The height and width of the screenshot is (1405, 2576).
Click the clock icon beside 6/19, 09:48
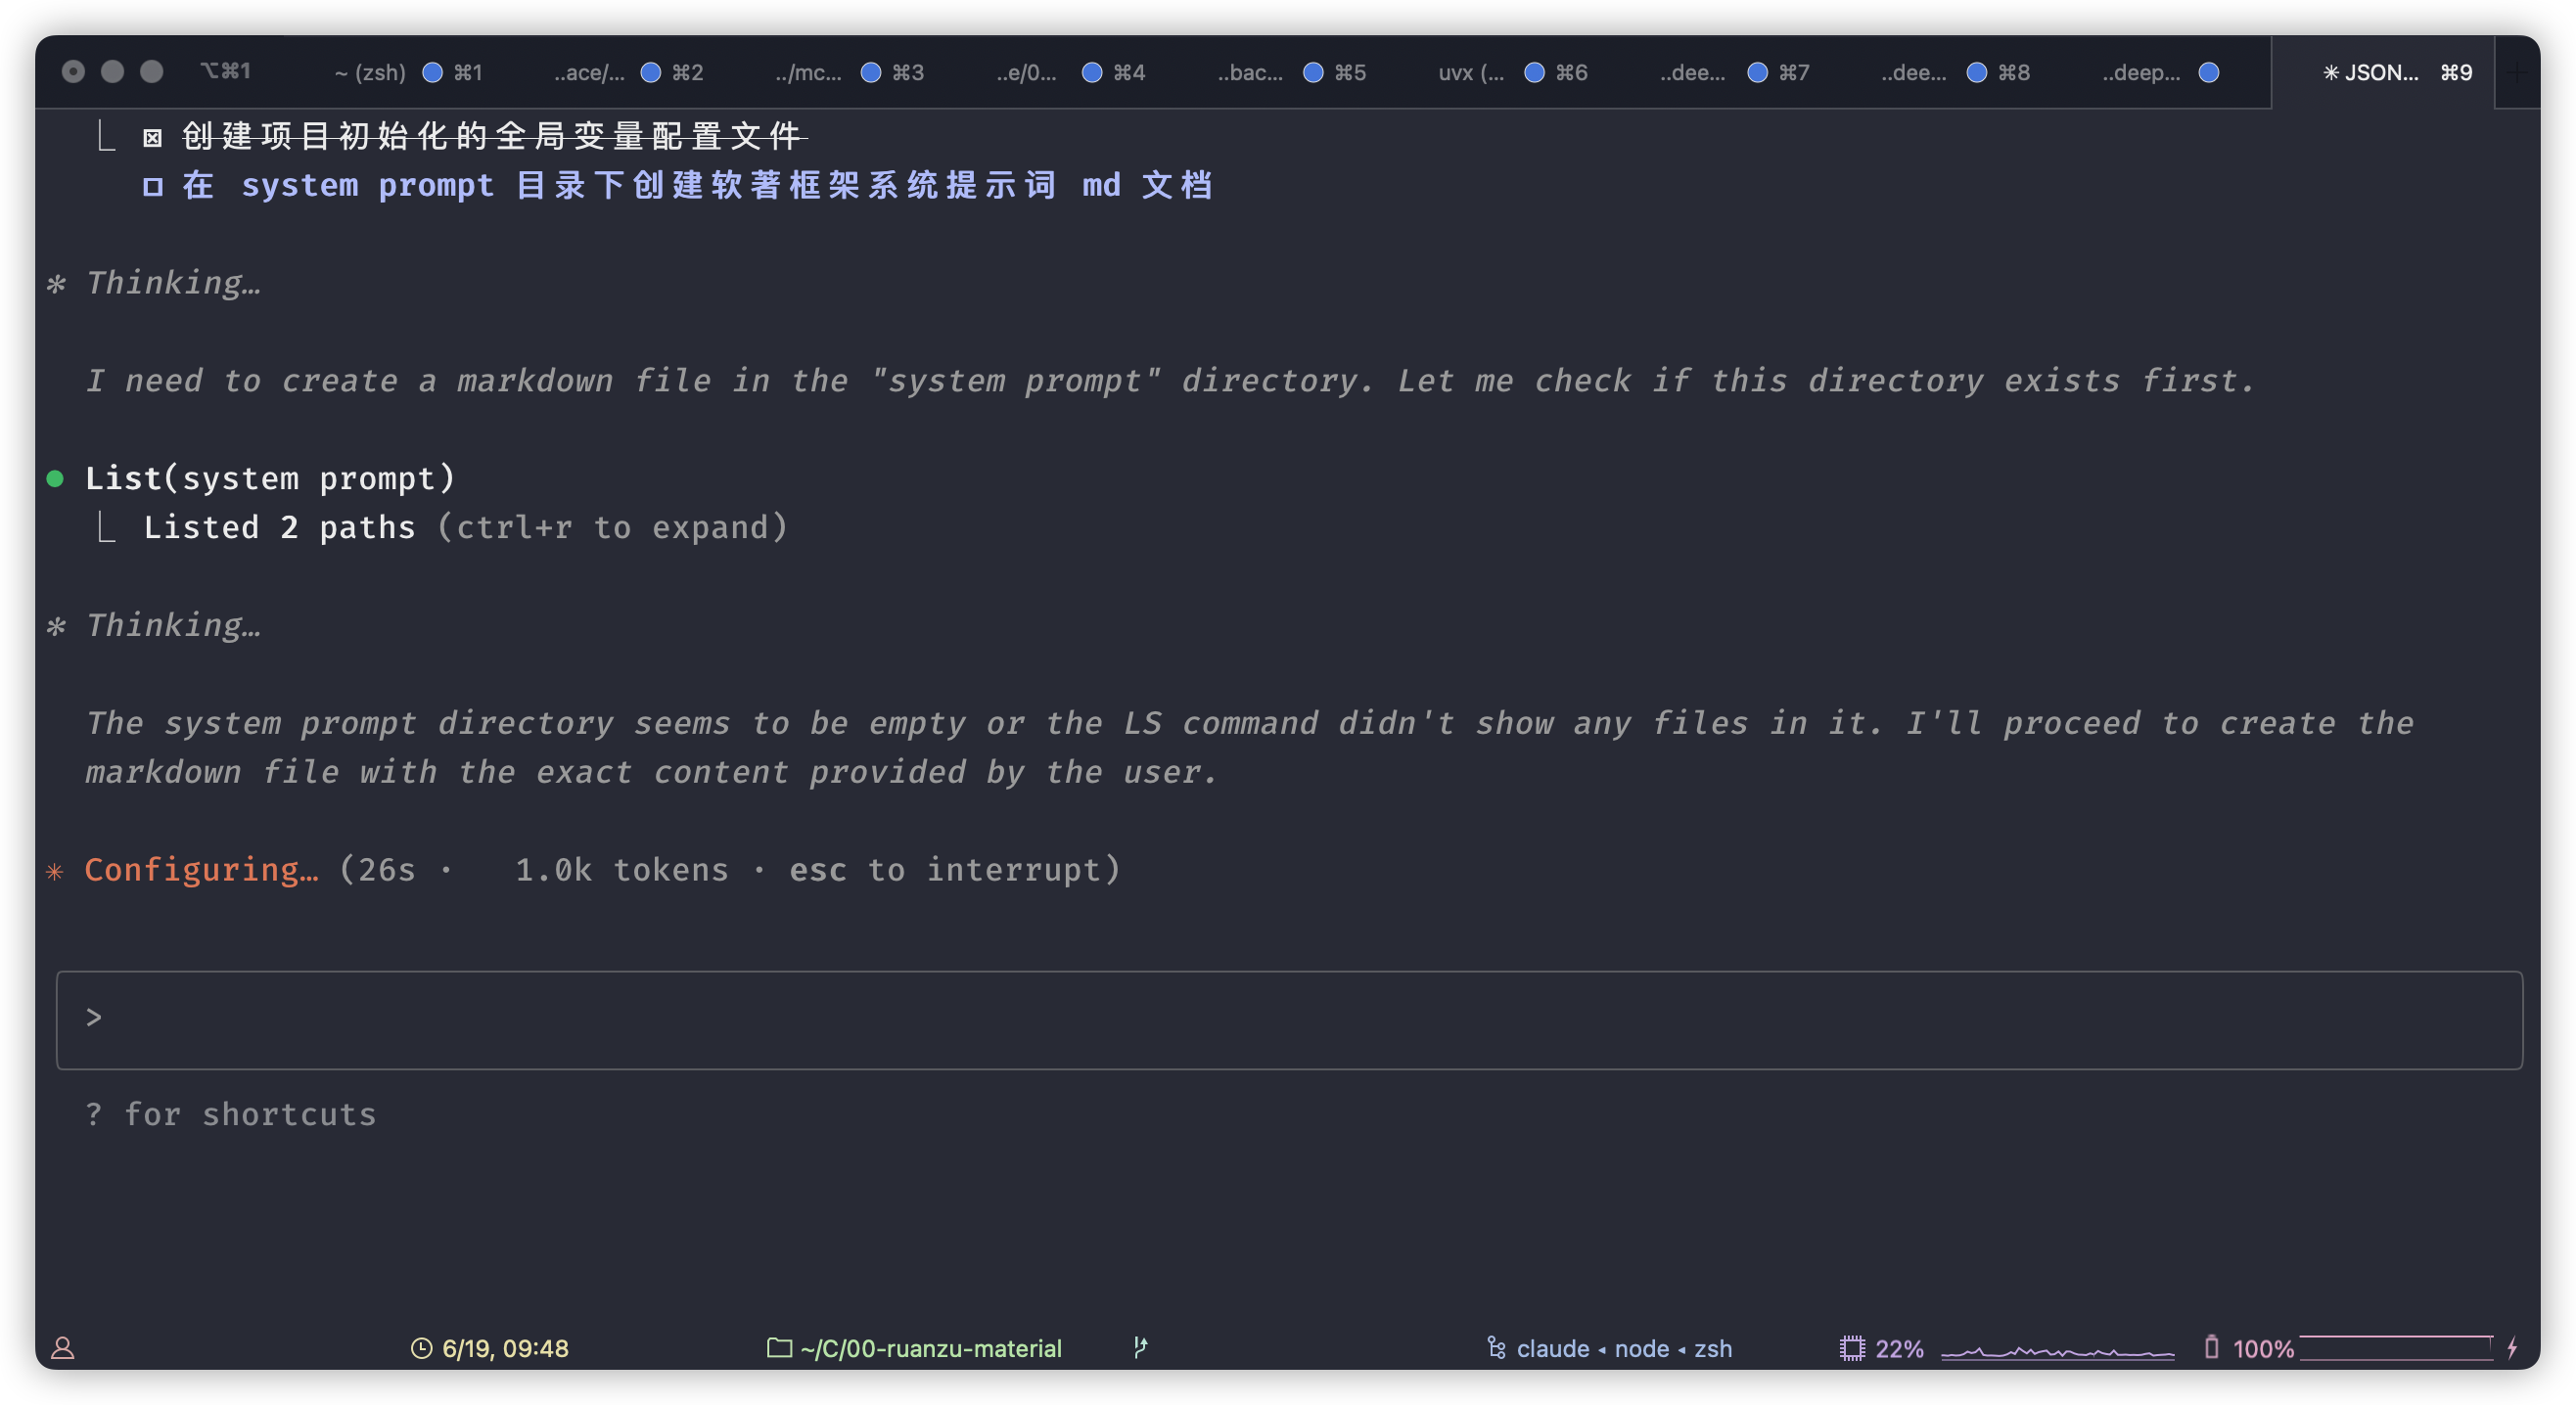tap(421, 1348)
